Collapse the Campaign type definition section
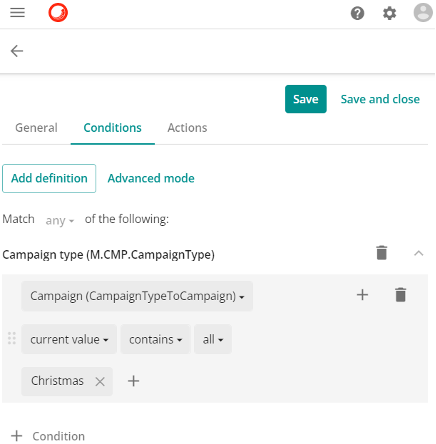Image resolution: width=436 pixels, height=444 pixels. tap(419, 253)
